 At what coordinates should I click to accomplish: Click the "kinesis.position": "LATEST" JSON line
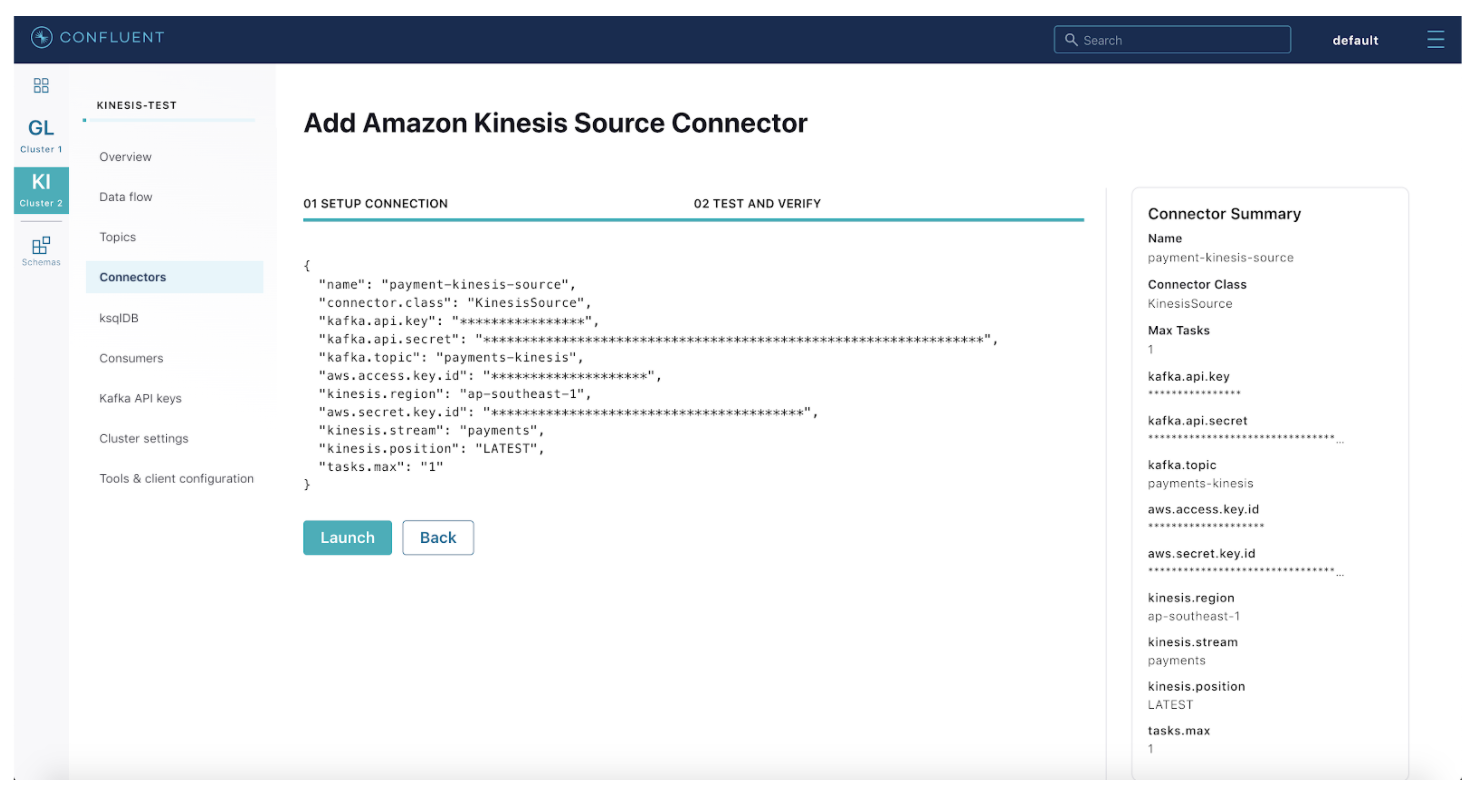click(432, 448)
